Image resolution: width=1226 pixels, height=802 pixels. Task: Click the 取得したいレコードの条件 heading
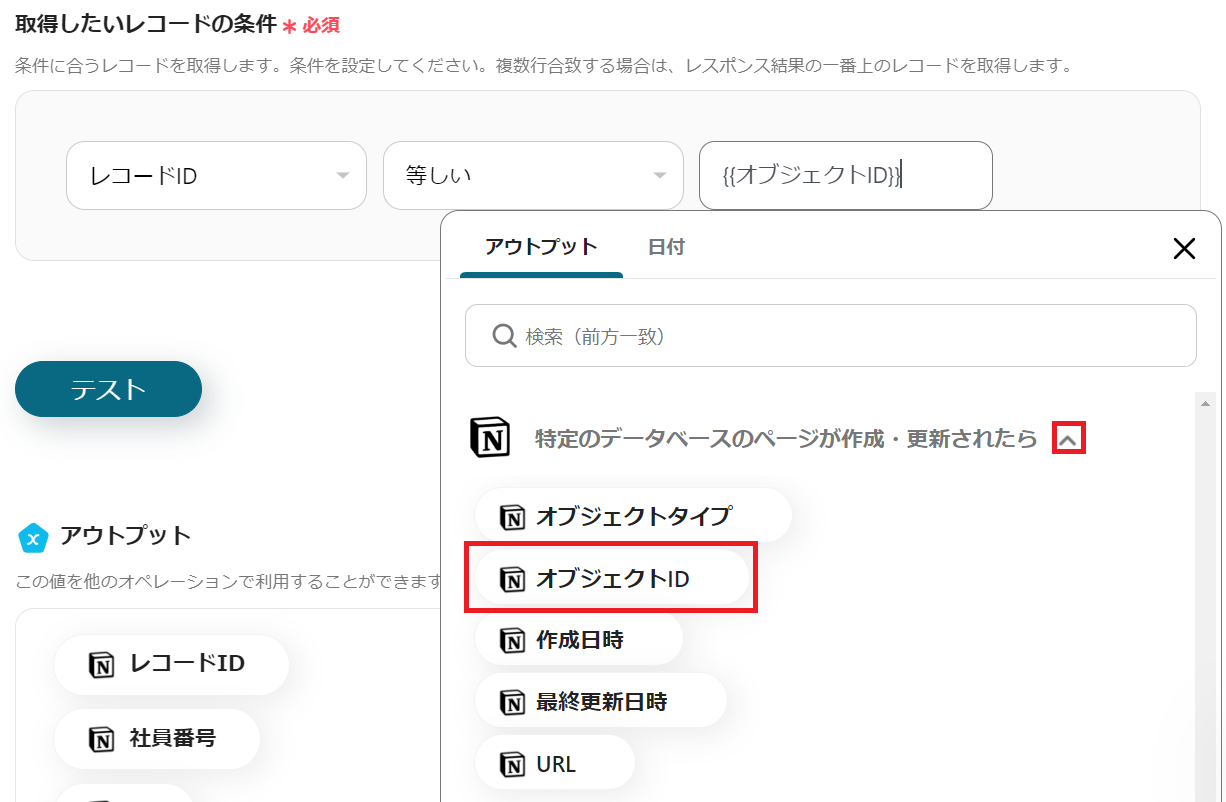click(145, 23)
